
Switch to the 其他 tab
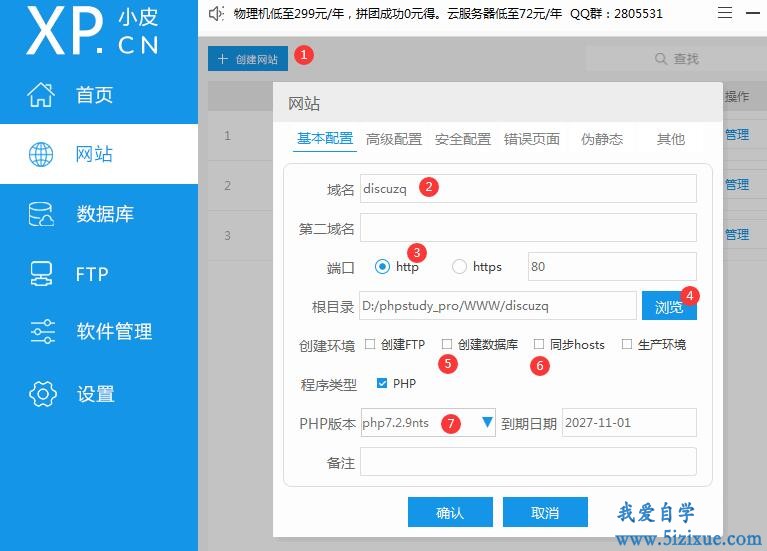(671, 139)
